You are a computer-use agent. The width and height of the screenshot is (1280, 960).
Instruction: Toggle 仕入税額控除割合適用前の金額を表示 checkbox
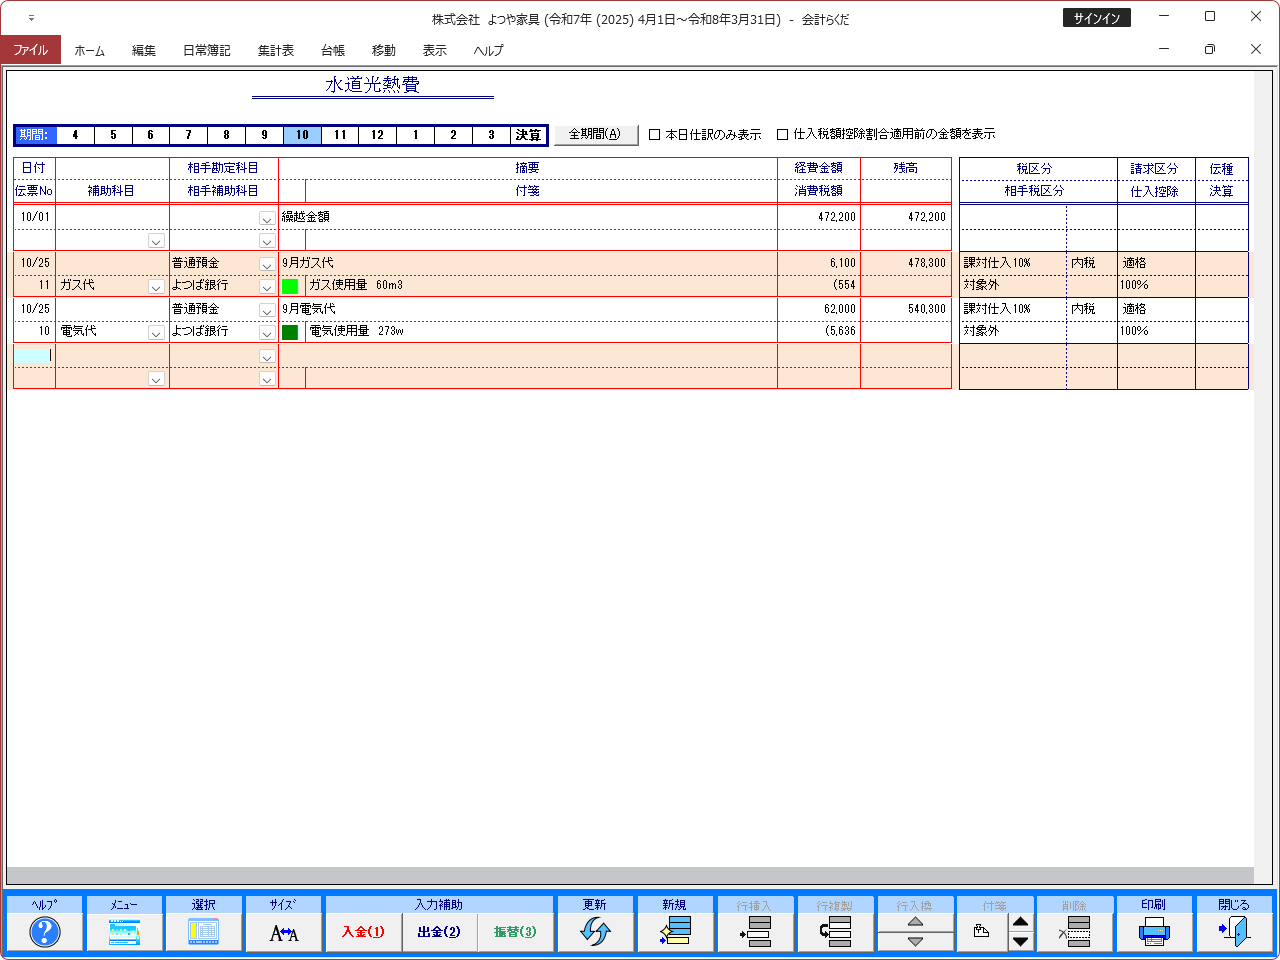coord(783,135)
